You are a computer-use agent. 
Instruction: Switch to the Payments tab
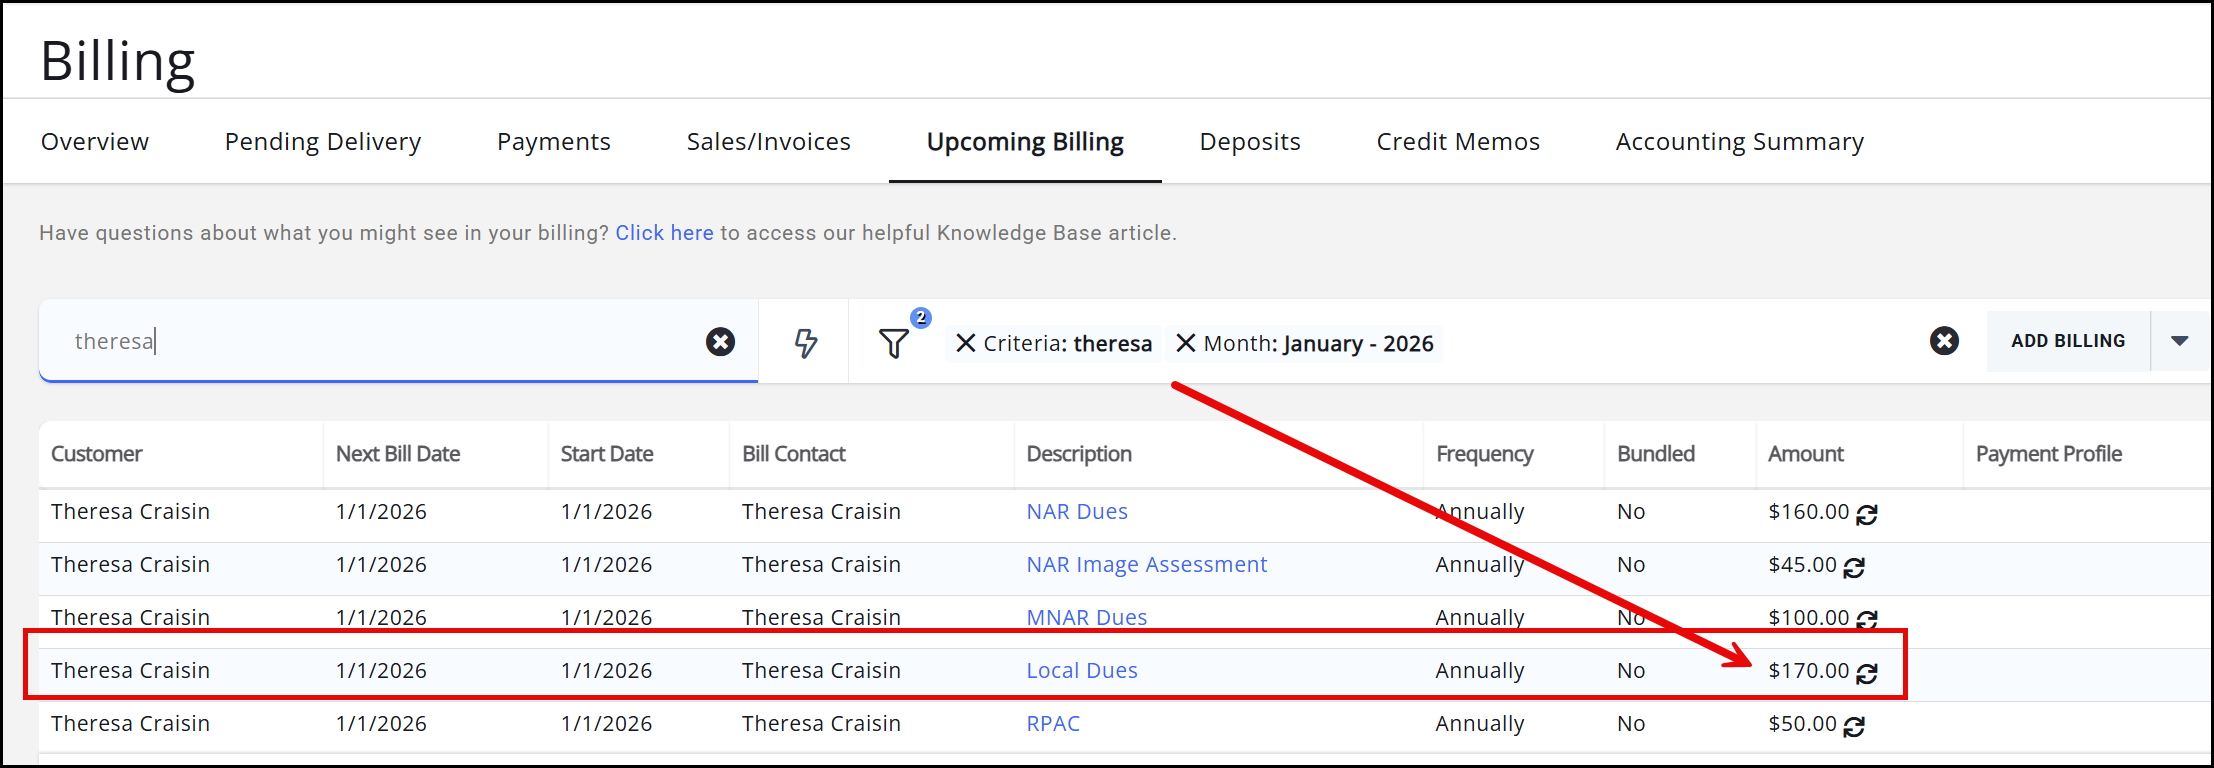[553, 142]
